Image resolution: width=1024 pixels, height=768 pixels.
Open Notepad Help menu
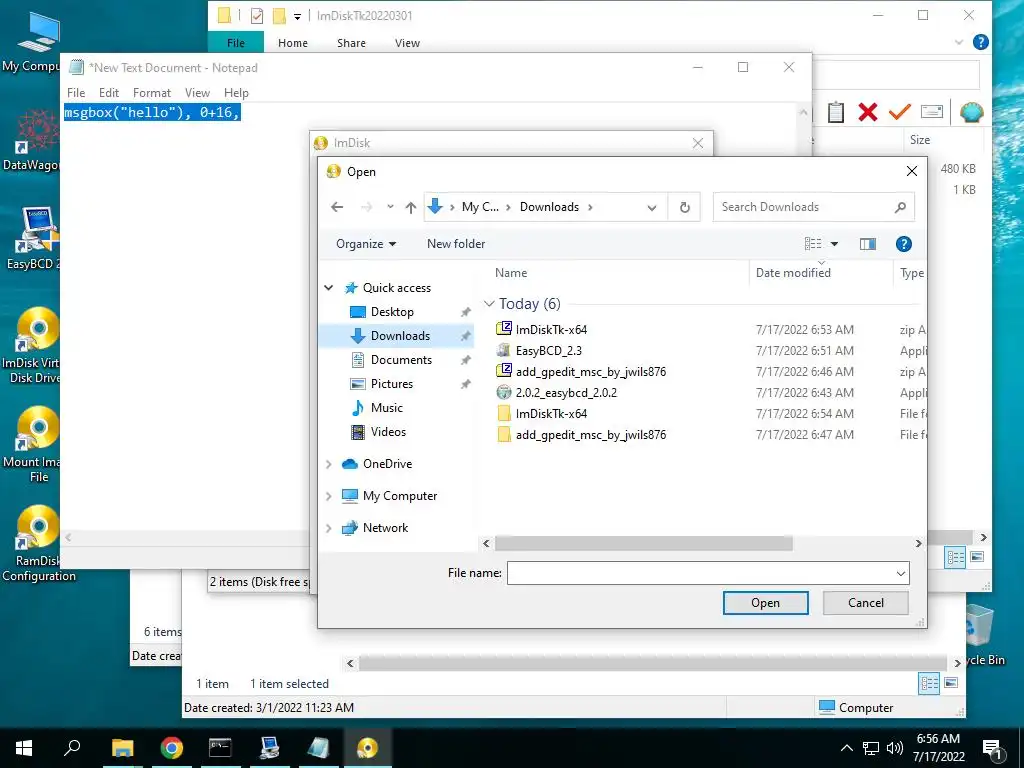(236, 93)
